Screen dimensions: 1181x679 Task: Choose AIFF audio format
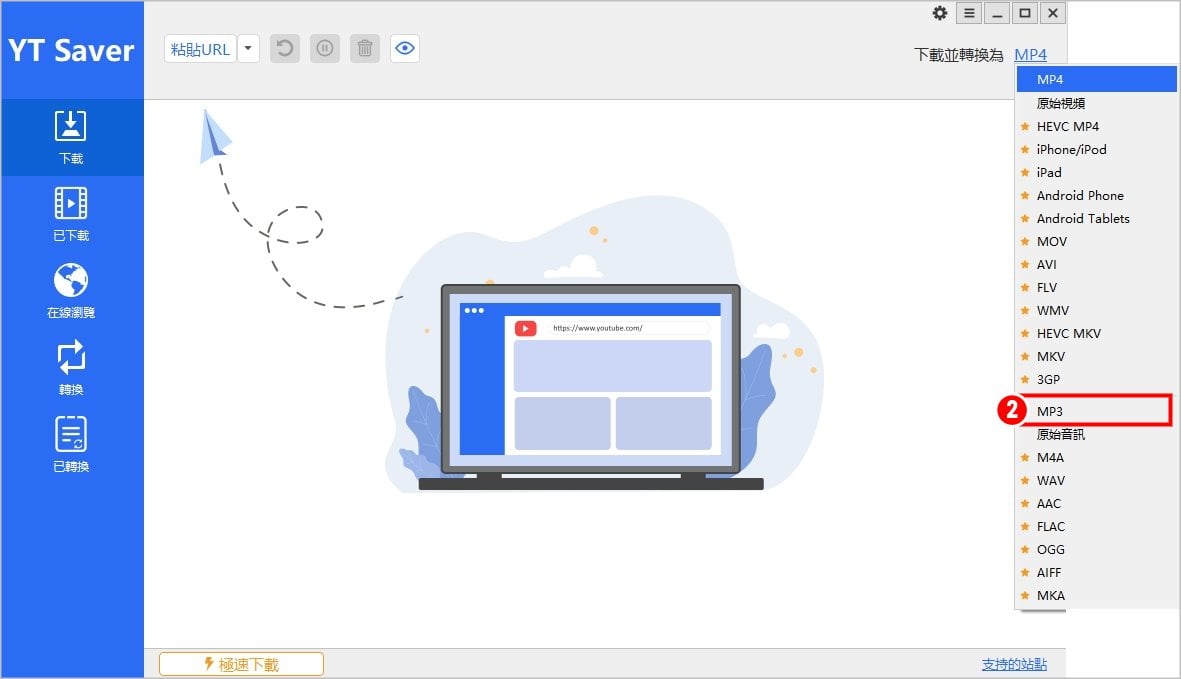click(1096, 572)
